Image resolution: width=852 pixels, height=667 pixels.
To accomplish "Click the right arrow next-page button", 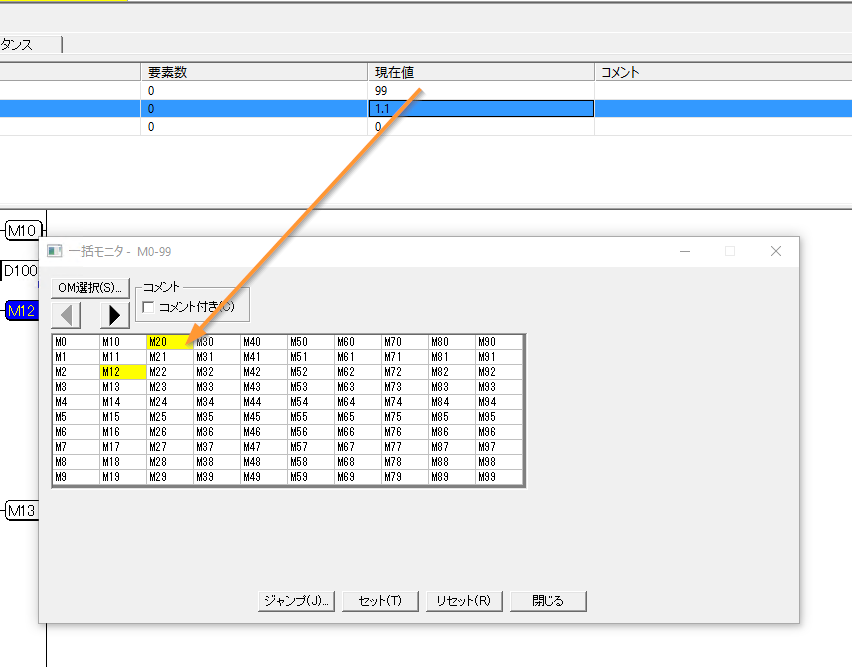I will tap(113, 315).
